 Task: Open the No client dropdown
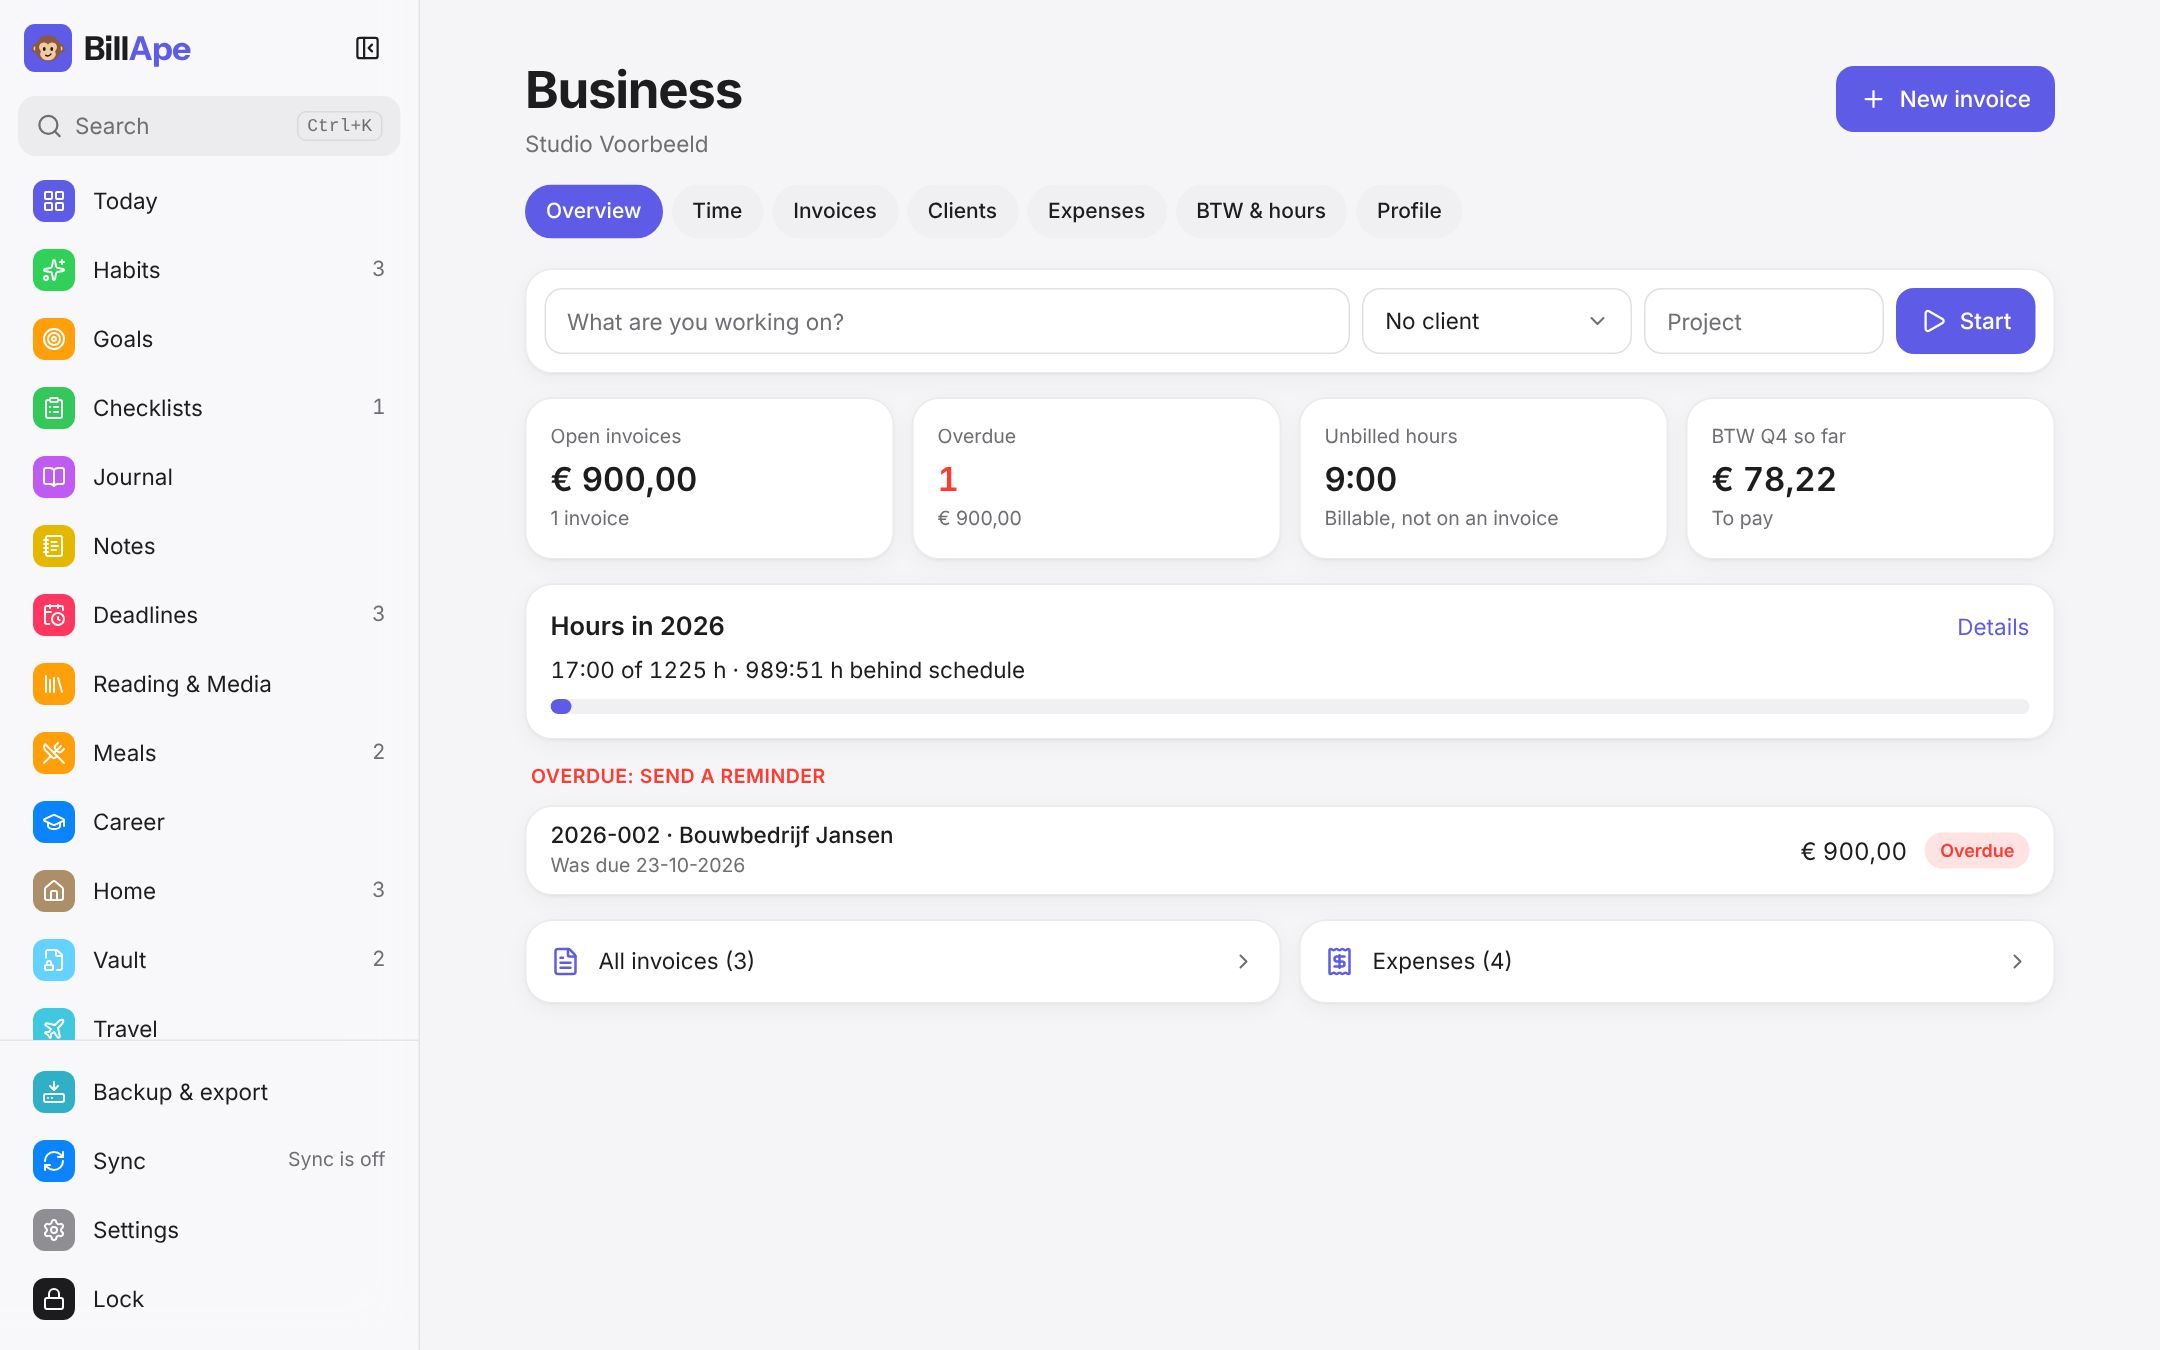(1496, 321)
